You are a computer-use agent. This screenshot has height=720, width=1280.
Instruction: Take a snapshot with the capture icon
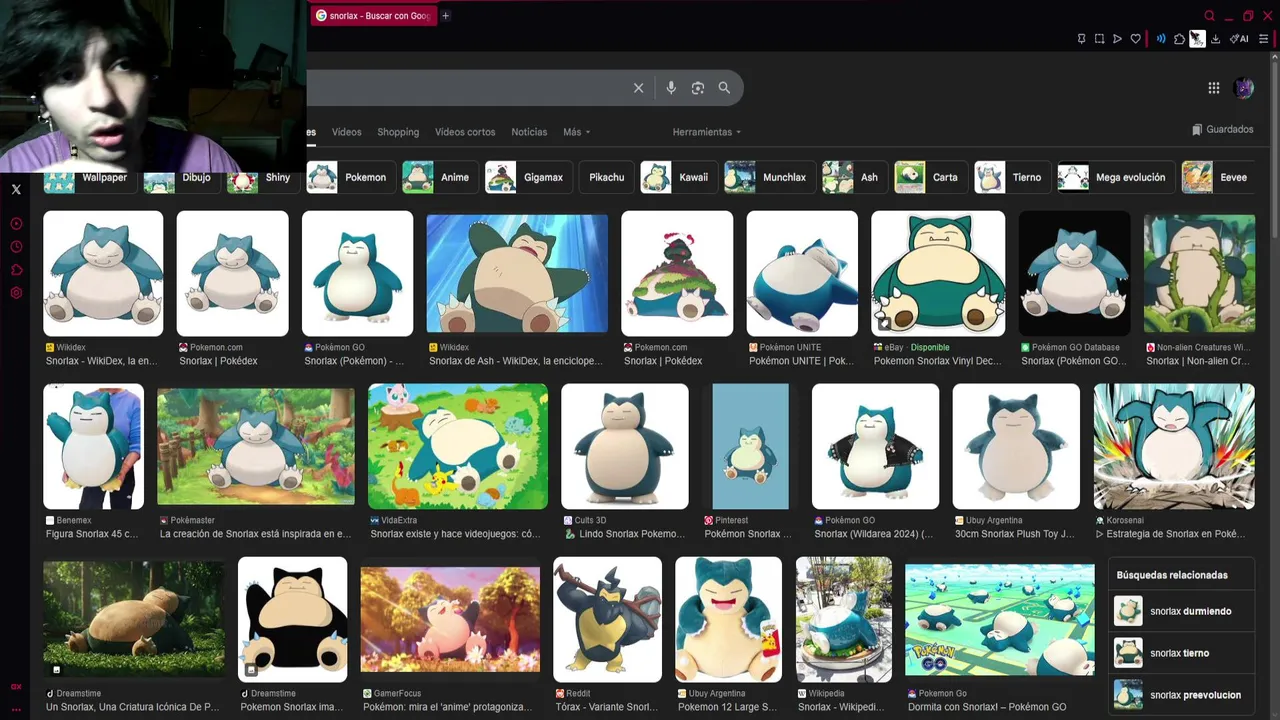click(1099, 39)
